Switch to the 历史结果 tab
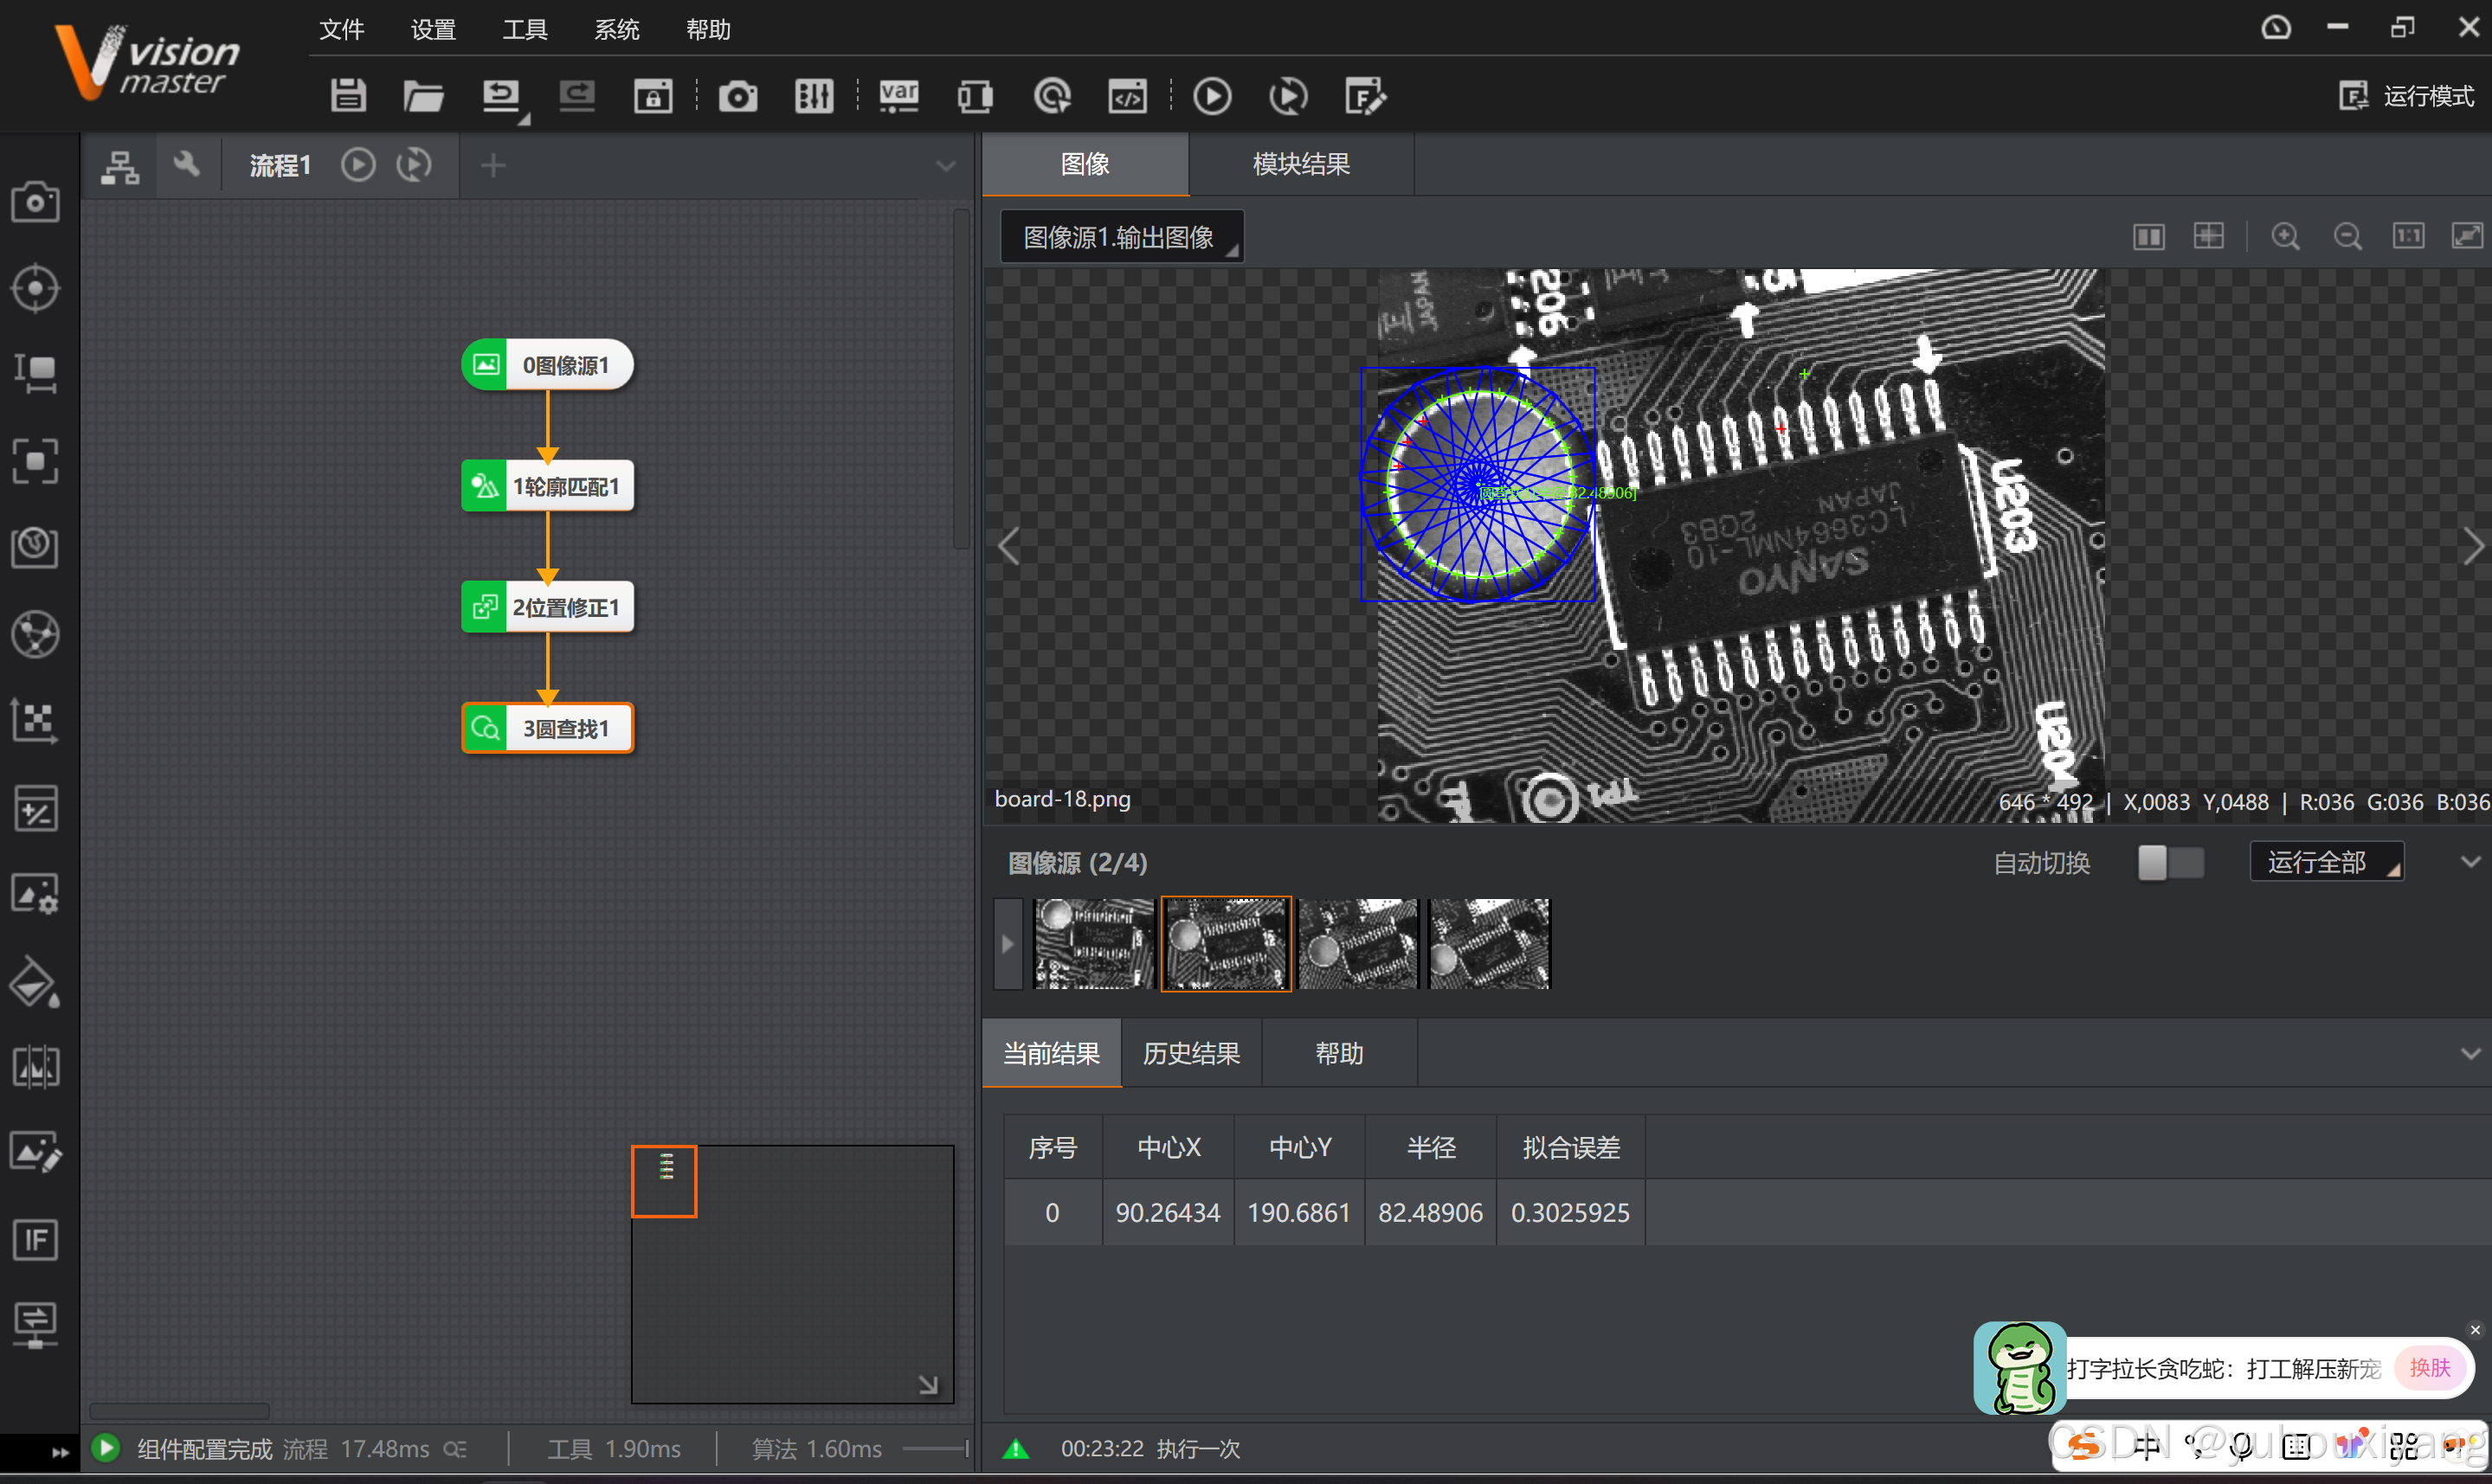Viewport: 2492px width, 1484px height. tap(1191, 1053)
